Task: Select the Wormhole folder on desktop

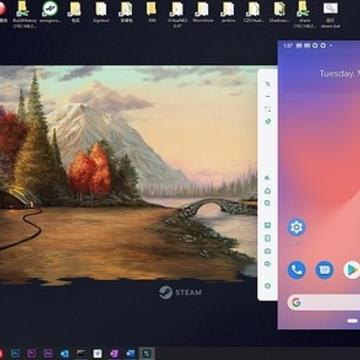Action: coord(203,12)
